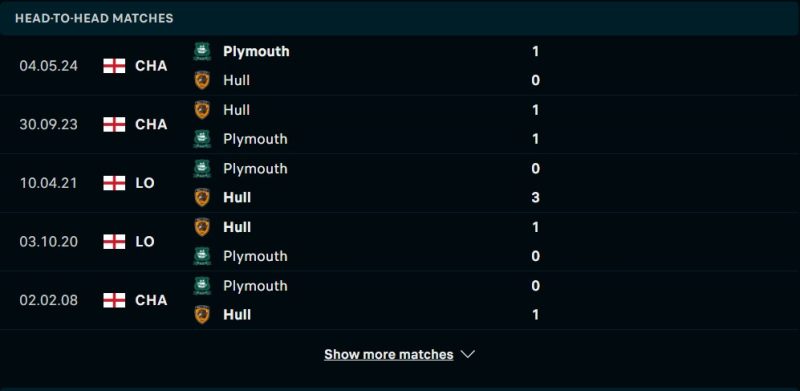The height and width of the screenshot is (391, 800).
Task: Open Show more matches link
Action: click(x=389, y=354)
